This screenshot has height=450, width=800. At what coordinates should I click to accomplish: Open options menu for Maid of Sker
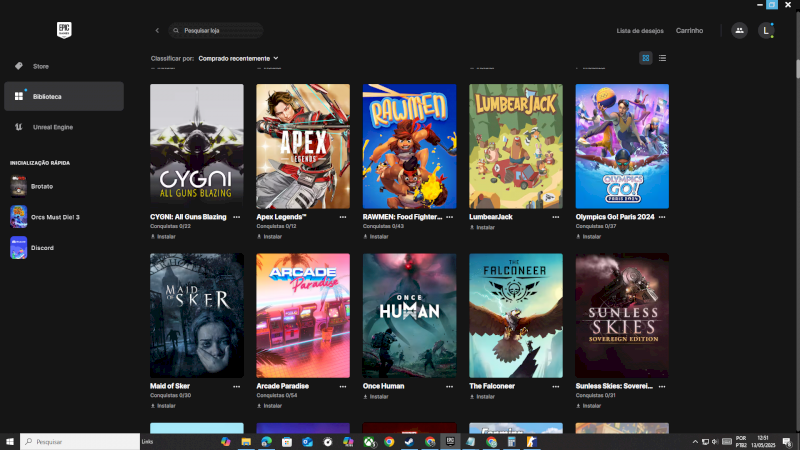pos(237,386)
